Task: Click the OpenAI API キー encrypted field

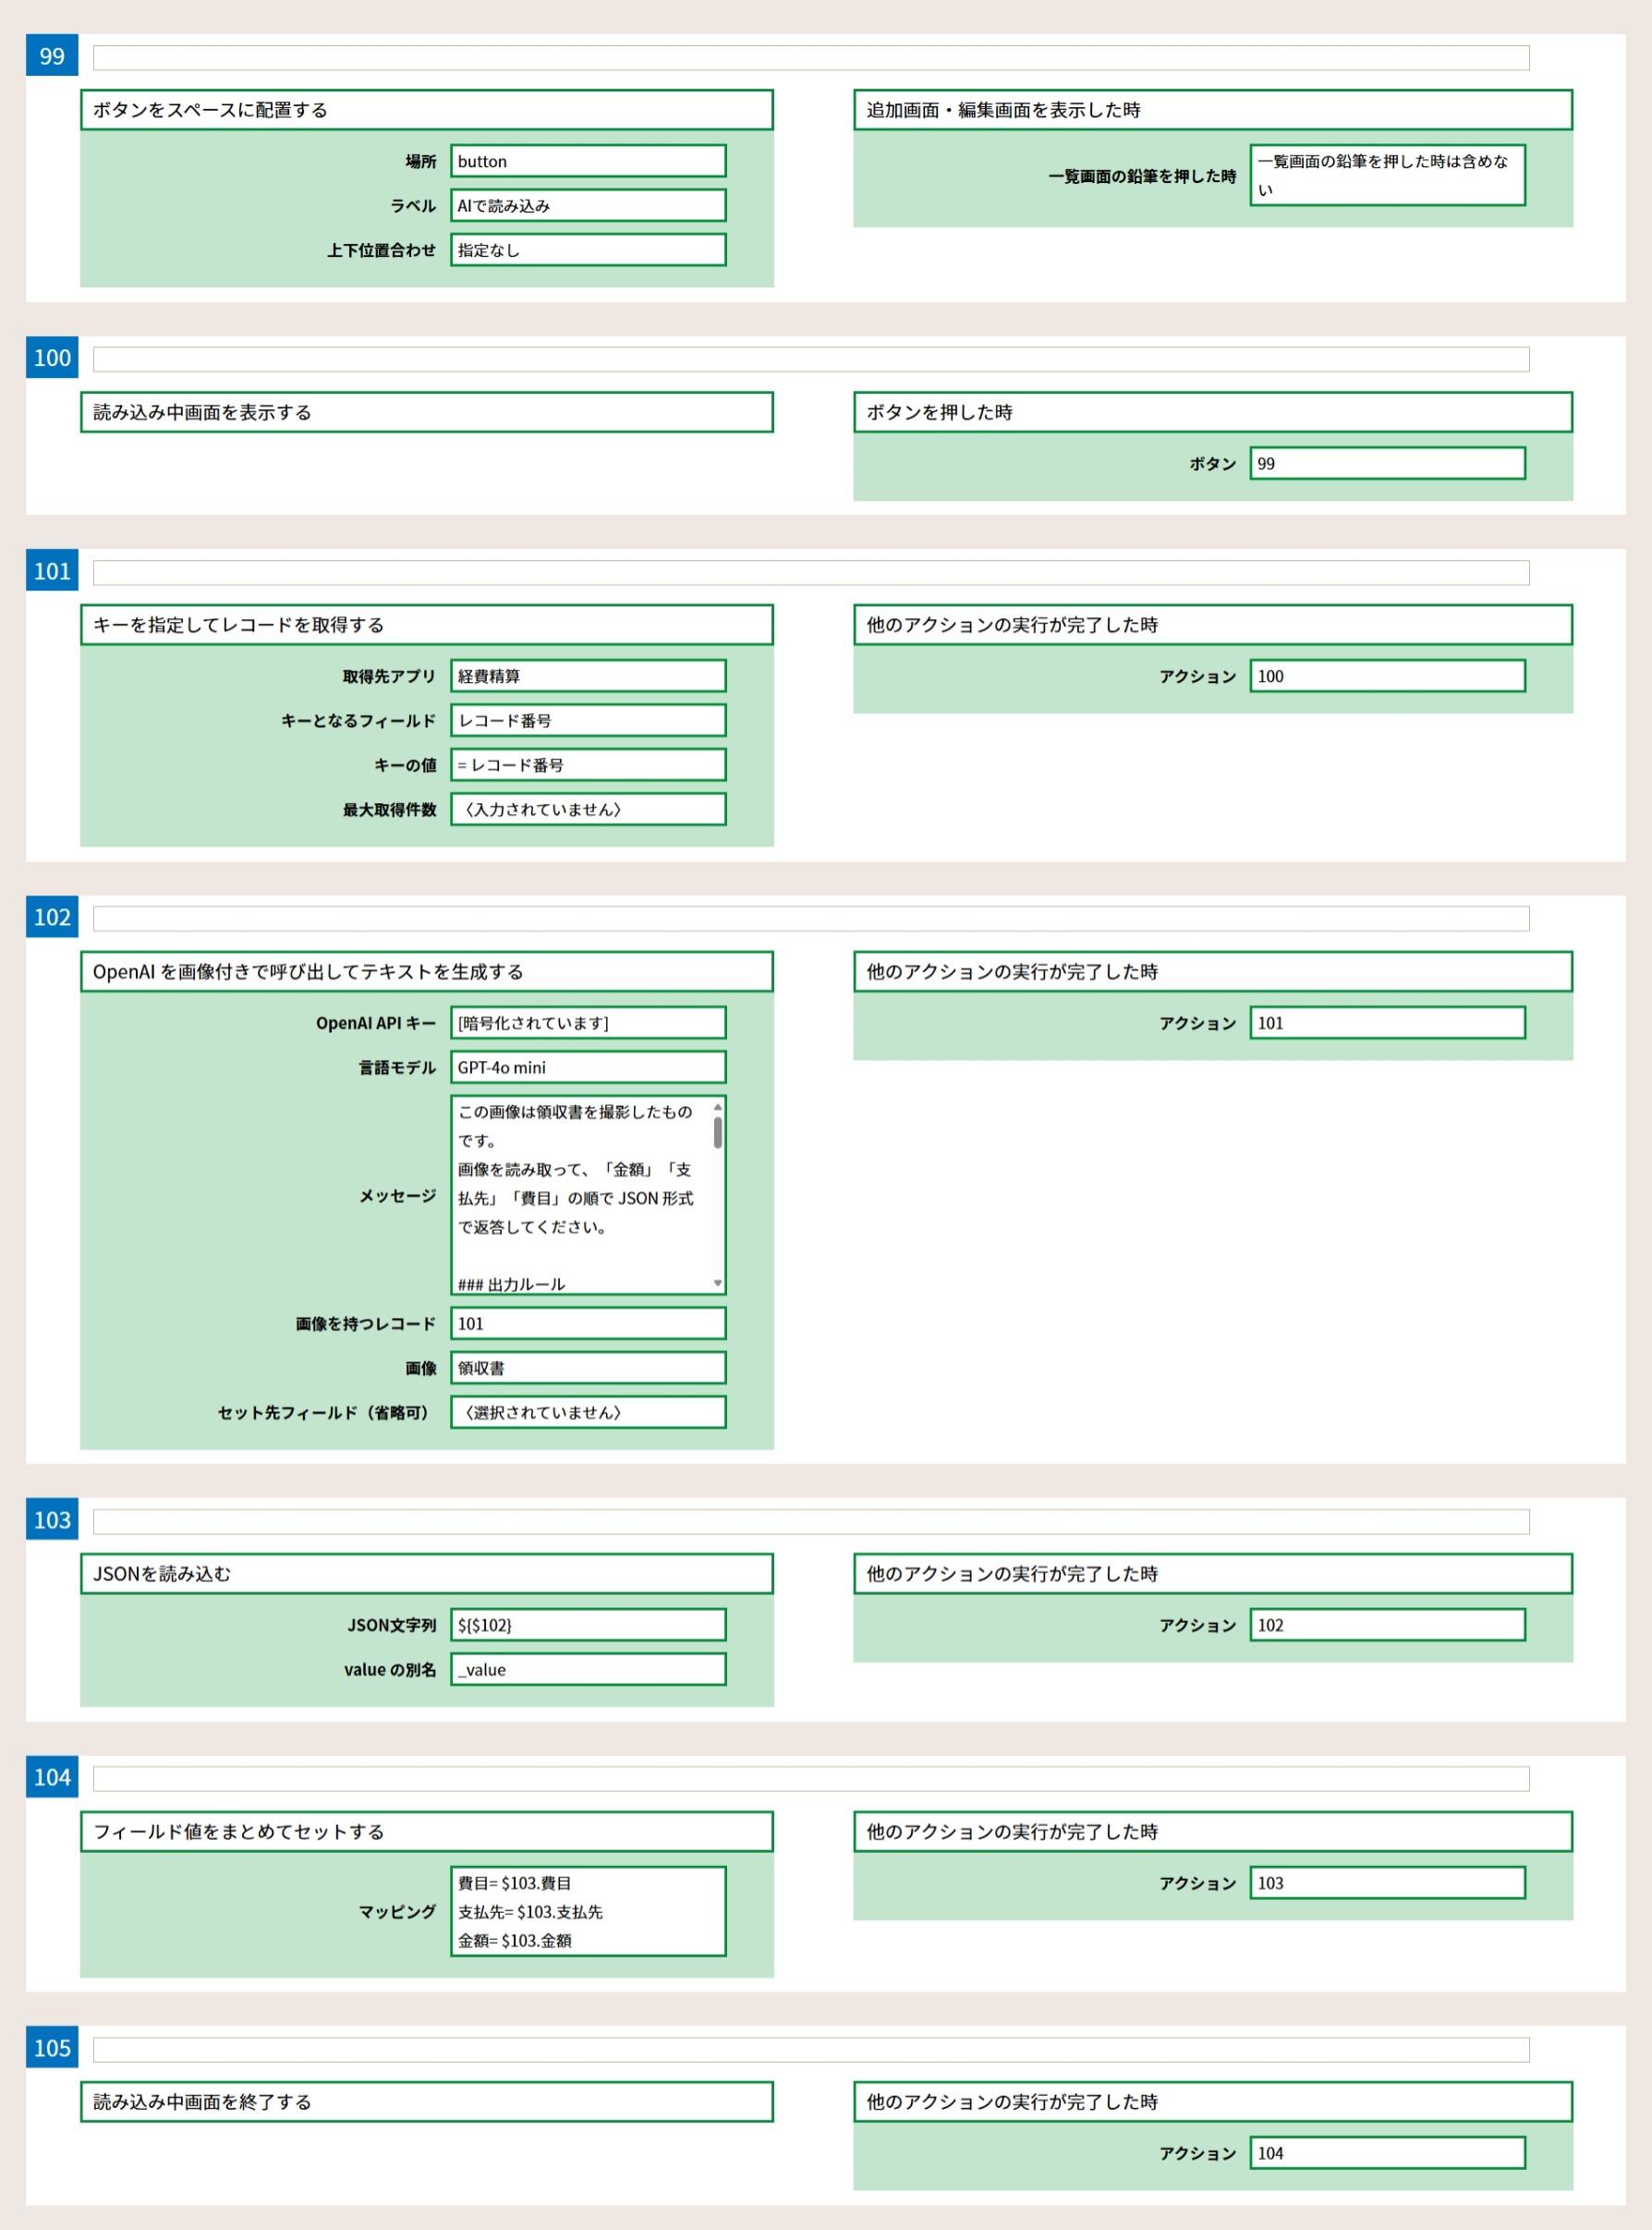Action: (x=587, y=1023)
